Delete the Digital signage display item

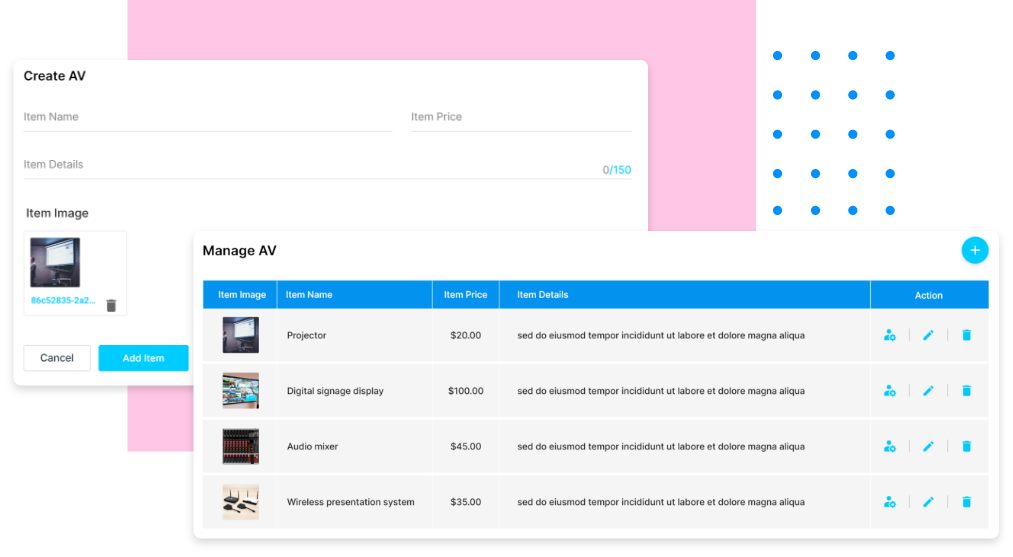[966, 391]
